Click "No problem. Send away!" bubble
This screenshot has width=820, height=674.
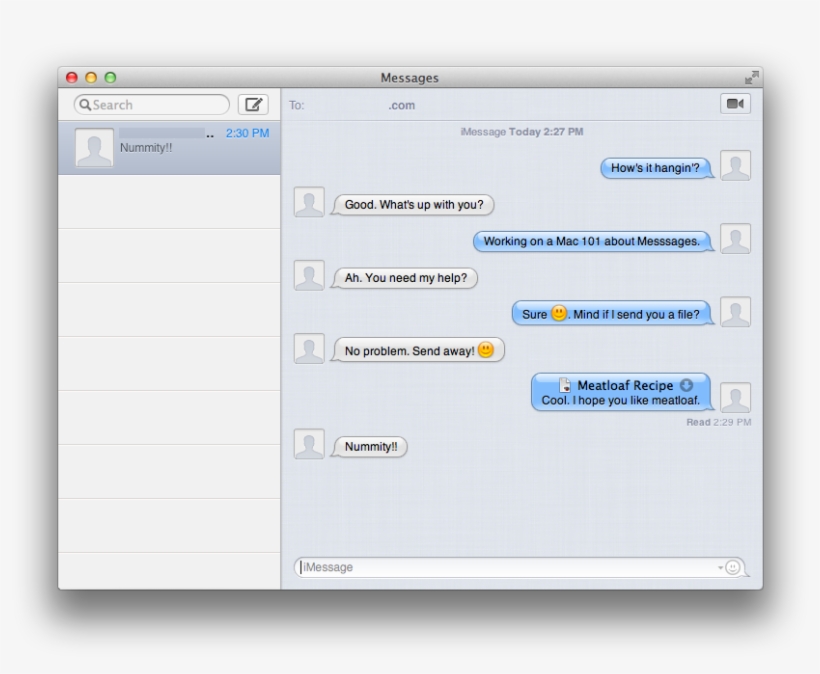(x=418, y=350)
